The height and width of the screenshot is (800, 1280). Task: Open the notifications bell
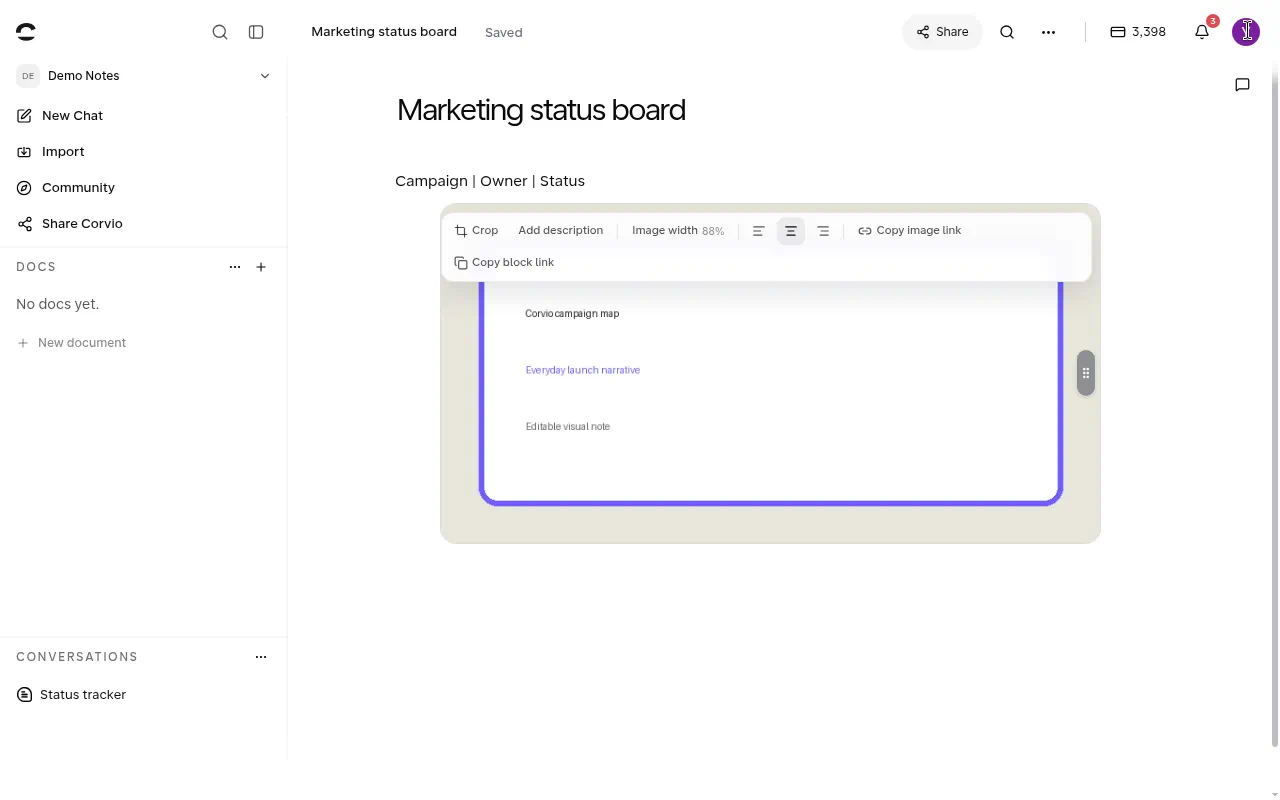(x=1202, y=32)
